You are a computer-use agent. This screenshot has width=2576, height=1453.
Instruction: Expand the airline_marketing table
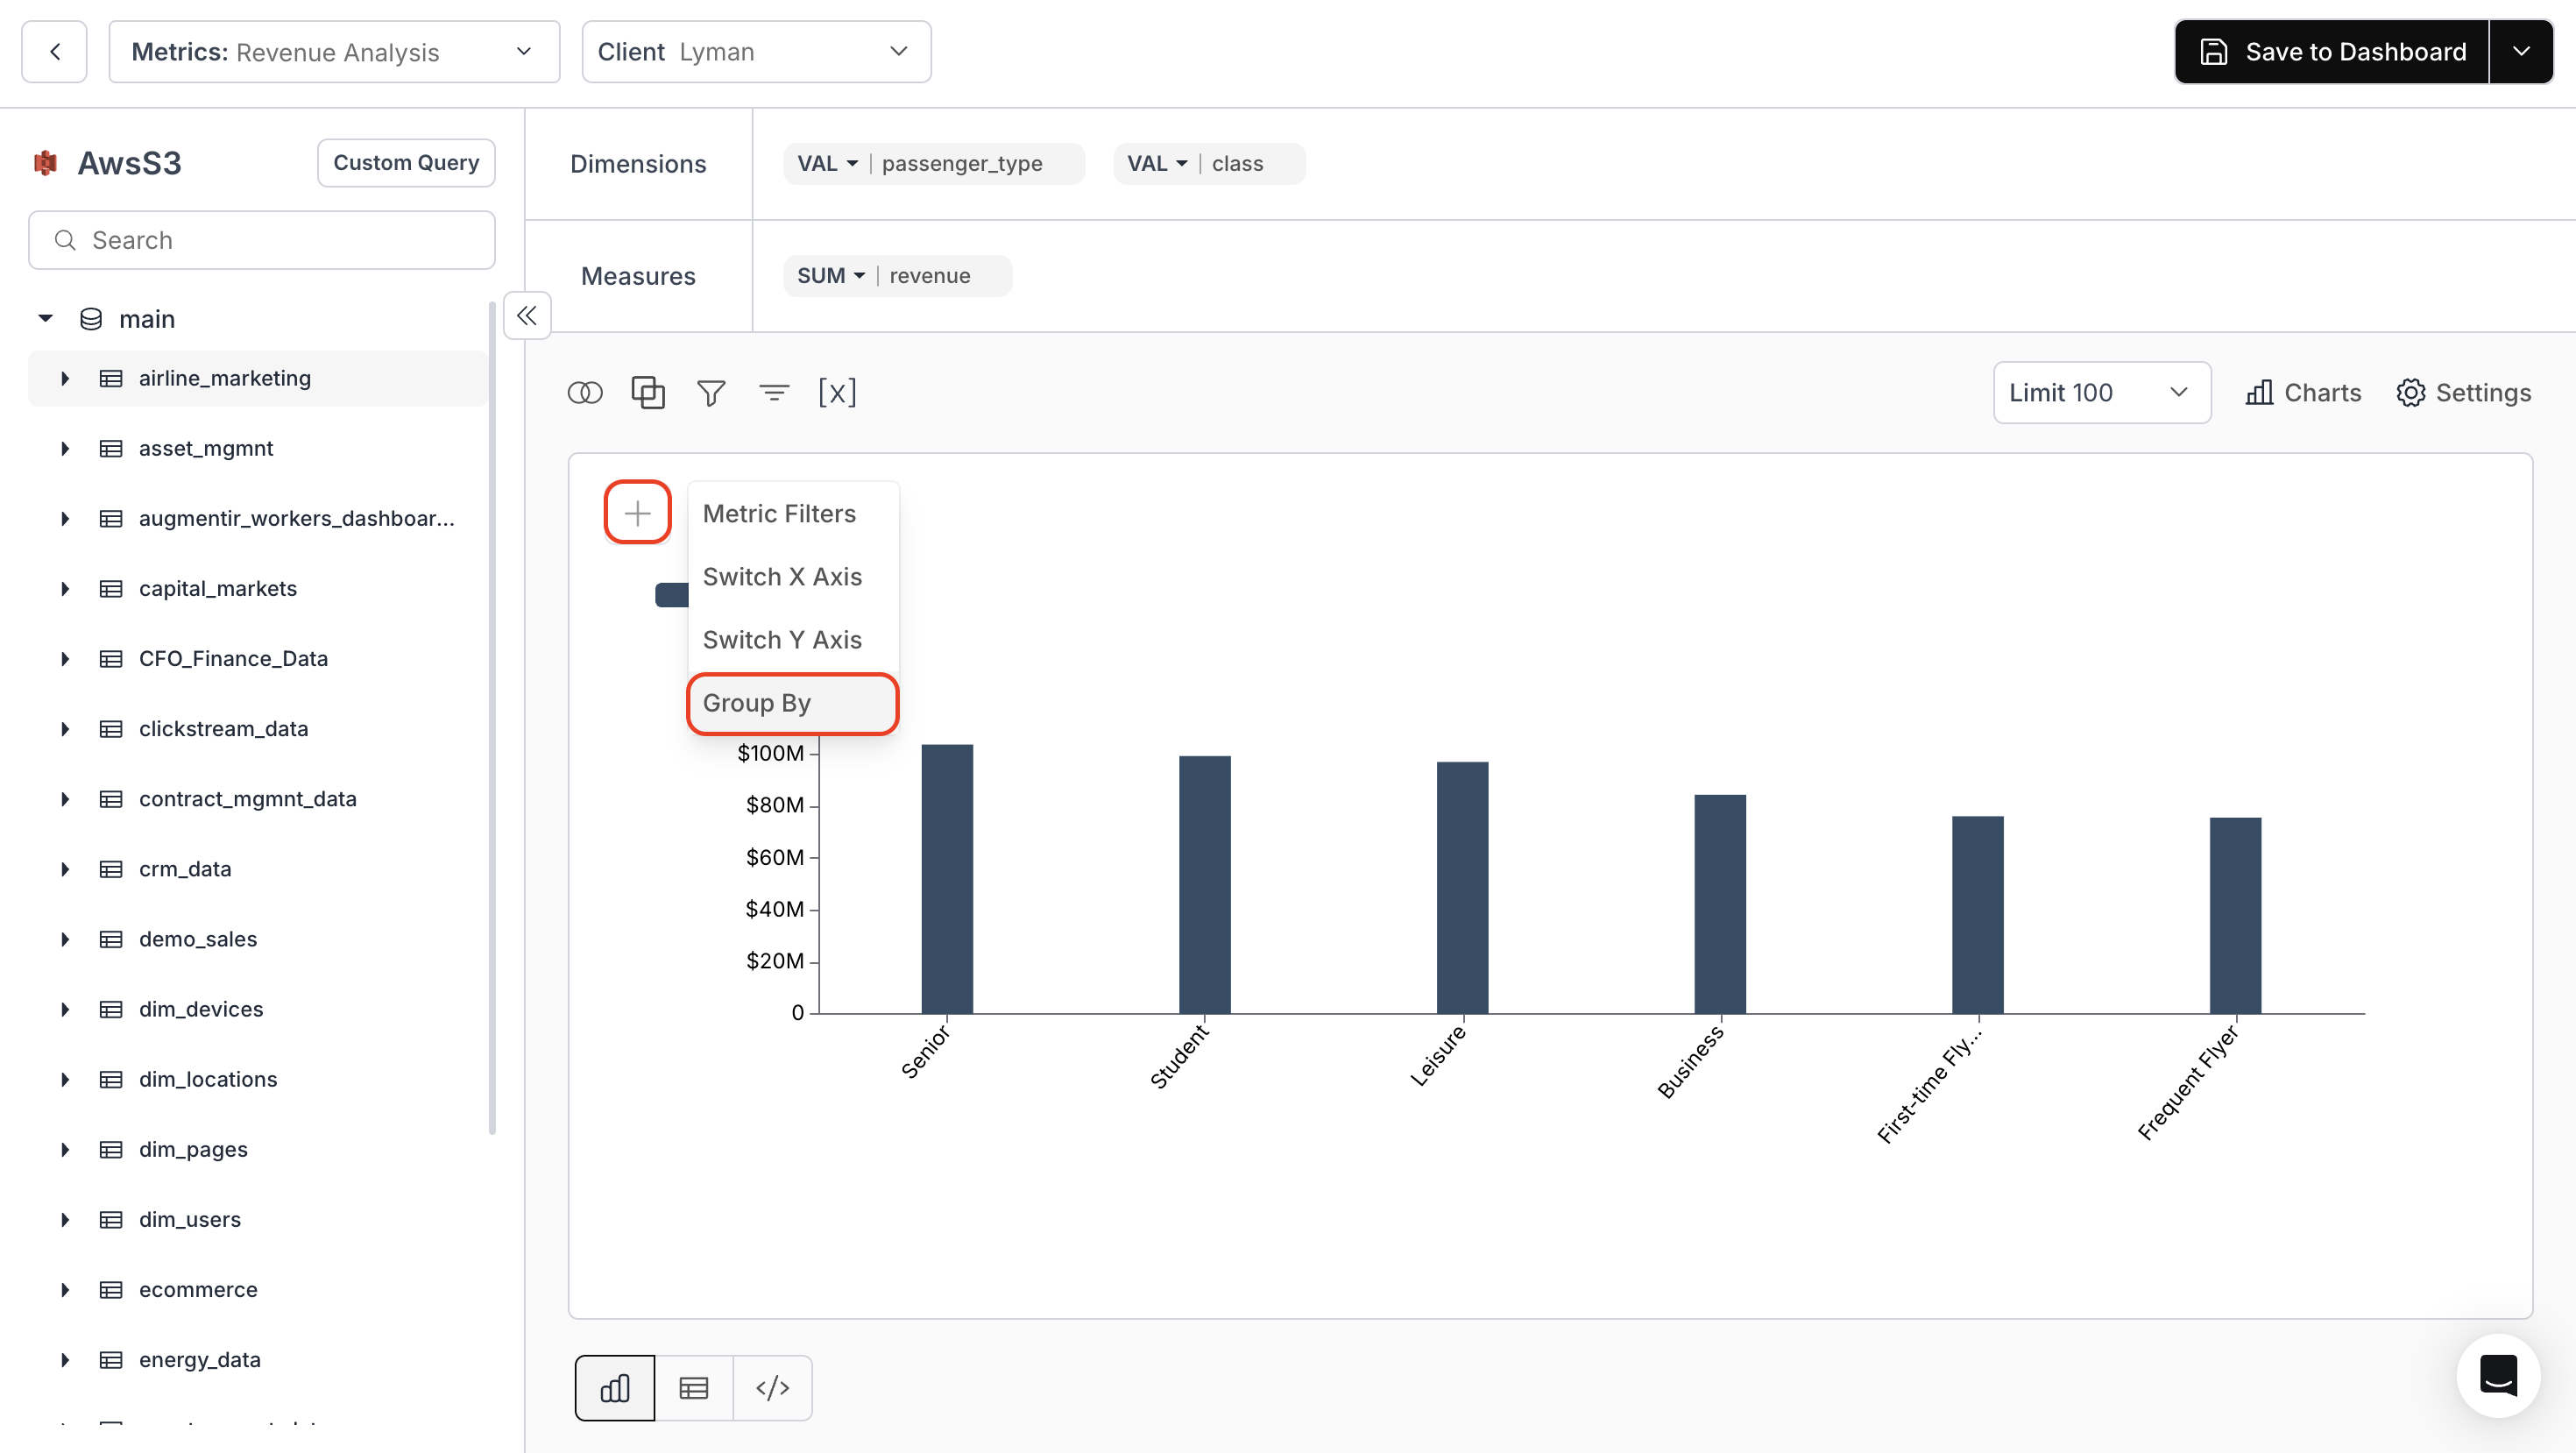click(65, 378)
